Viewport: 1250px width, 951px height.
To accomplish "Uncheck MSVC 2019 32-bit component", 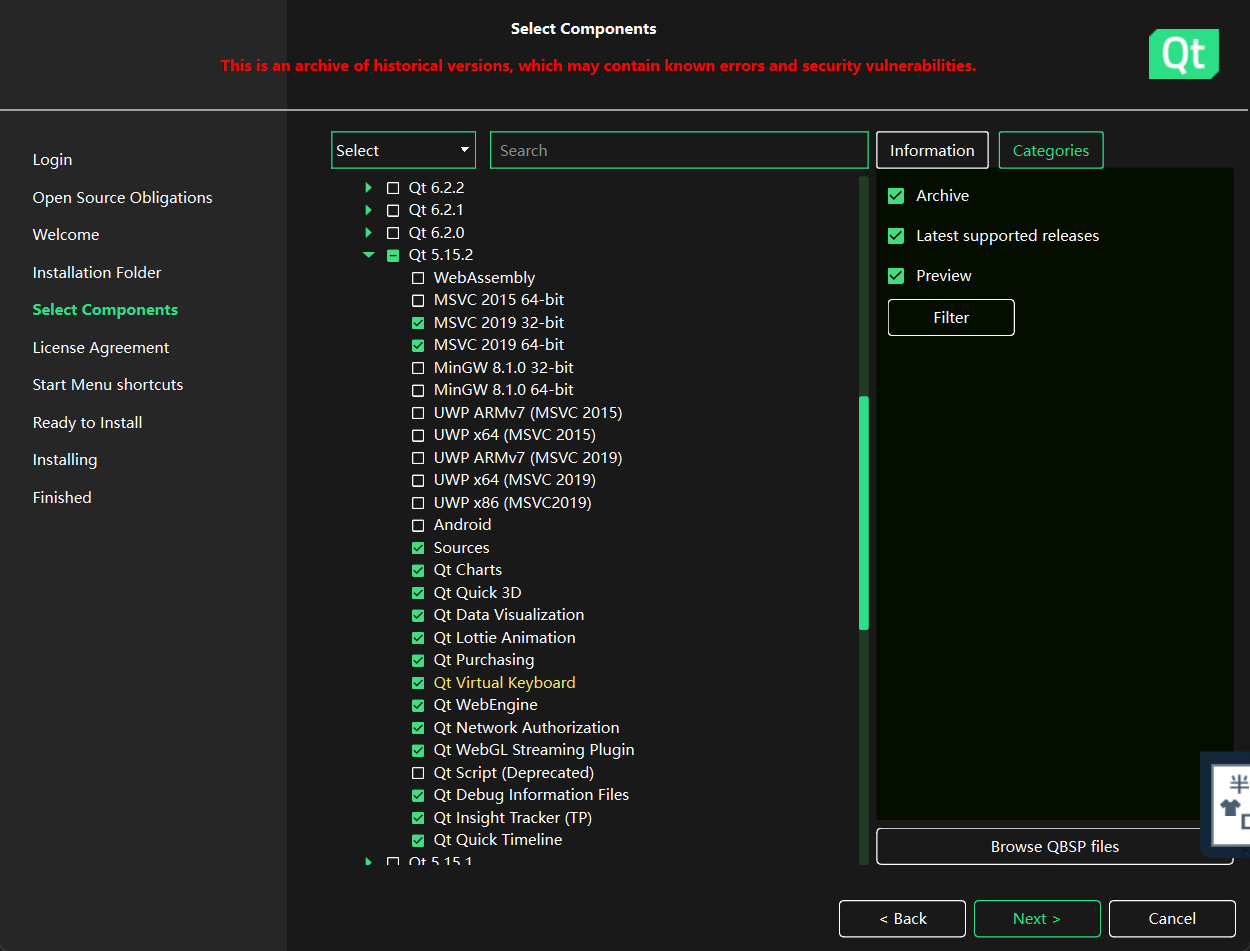I will (x=418, y=323).
